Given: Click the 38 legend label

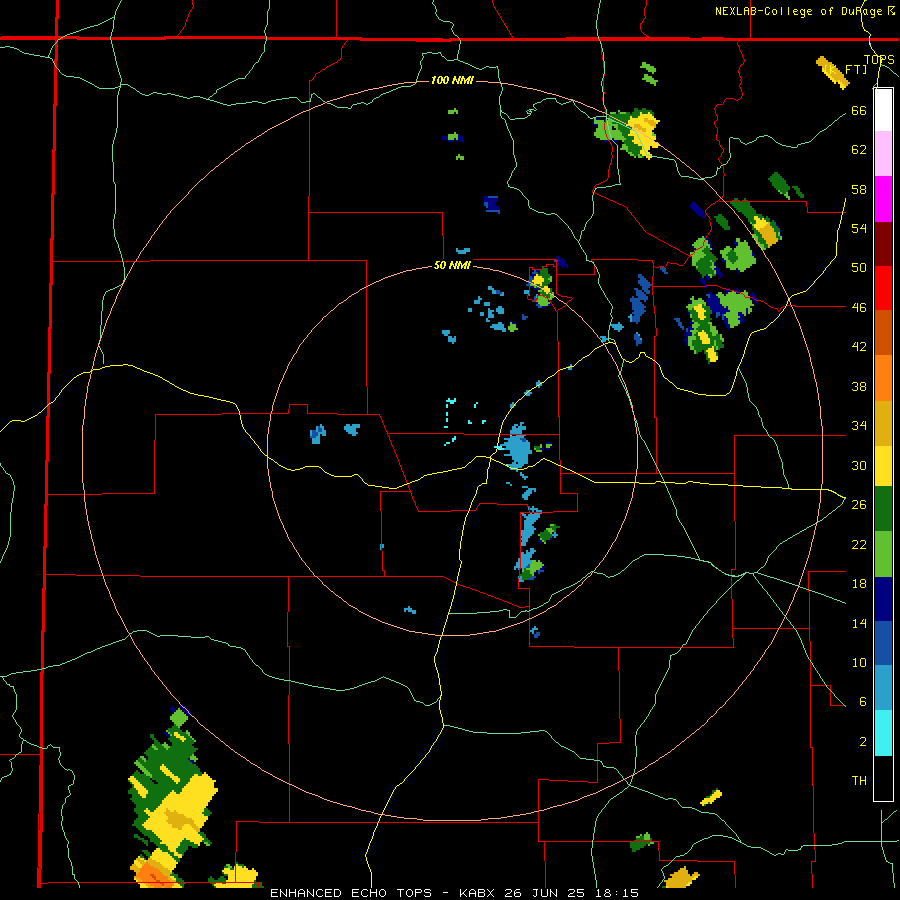Looking at the screenshot, I should (859, 386).
